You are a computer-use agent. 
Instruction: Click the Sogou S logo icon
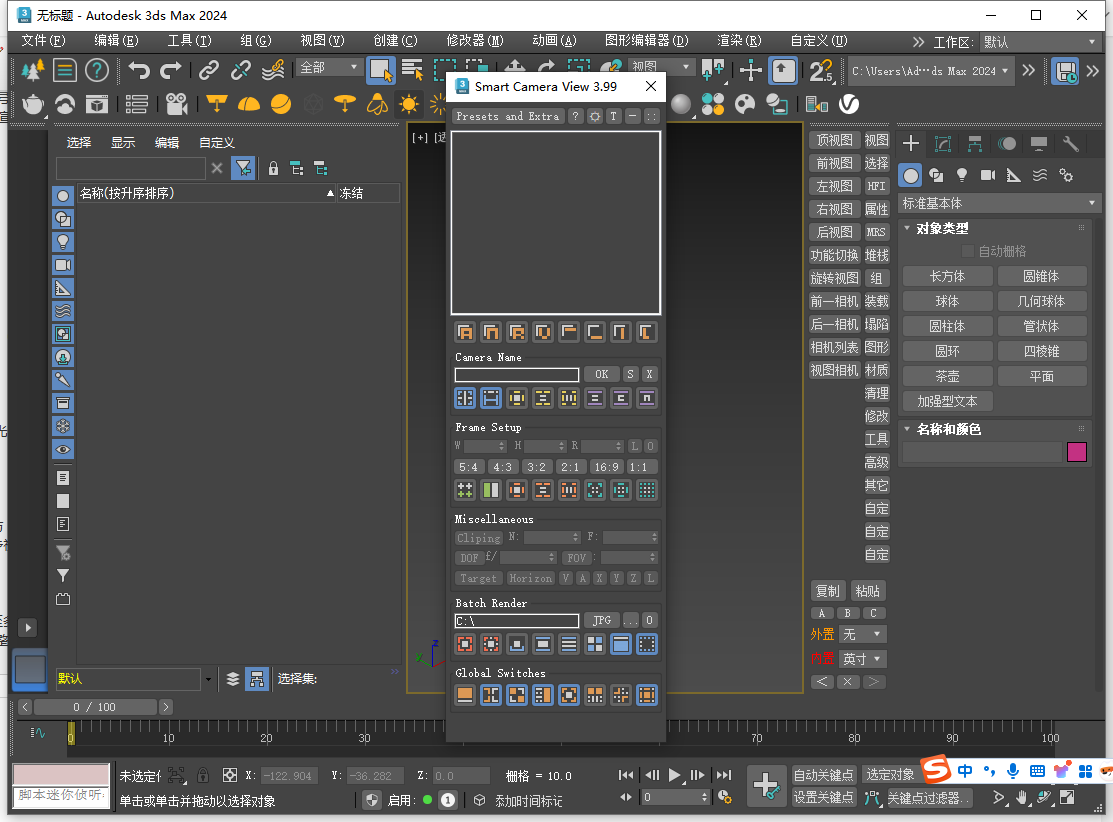(x=936, y=769)
